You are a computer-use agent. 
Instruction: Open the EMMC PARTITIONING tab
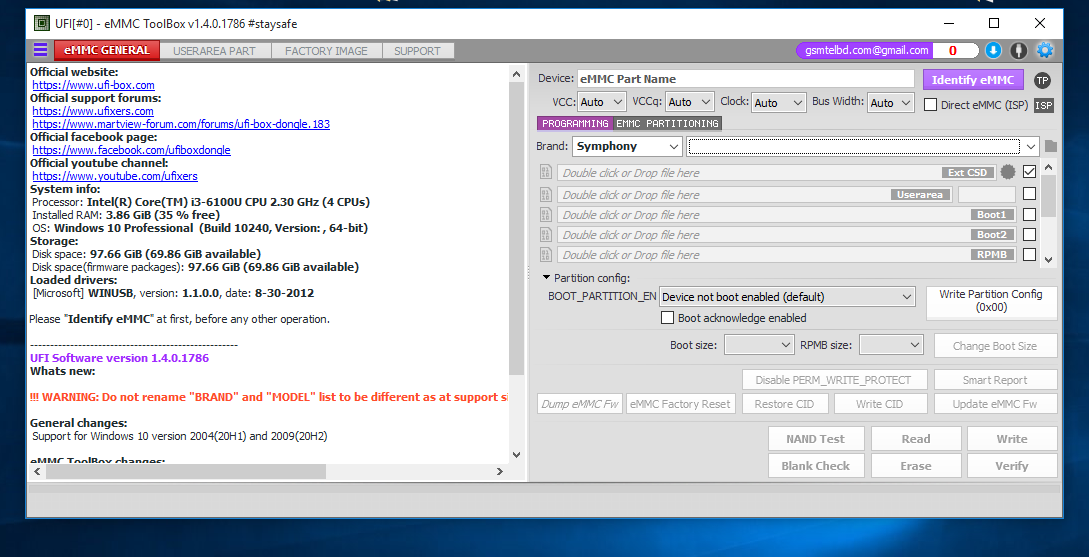(x=667, y=124)
